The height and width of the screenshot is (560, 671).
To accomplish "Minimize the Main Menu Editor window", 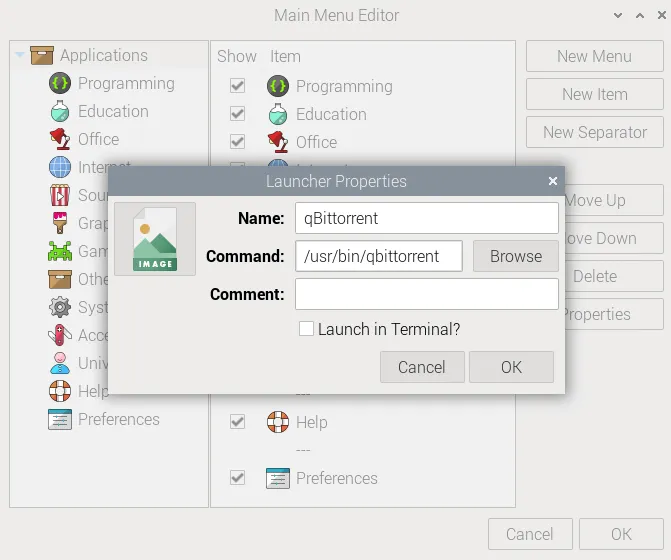I will (618, 15).
